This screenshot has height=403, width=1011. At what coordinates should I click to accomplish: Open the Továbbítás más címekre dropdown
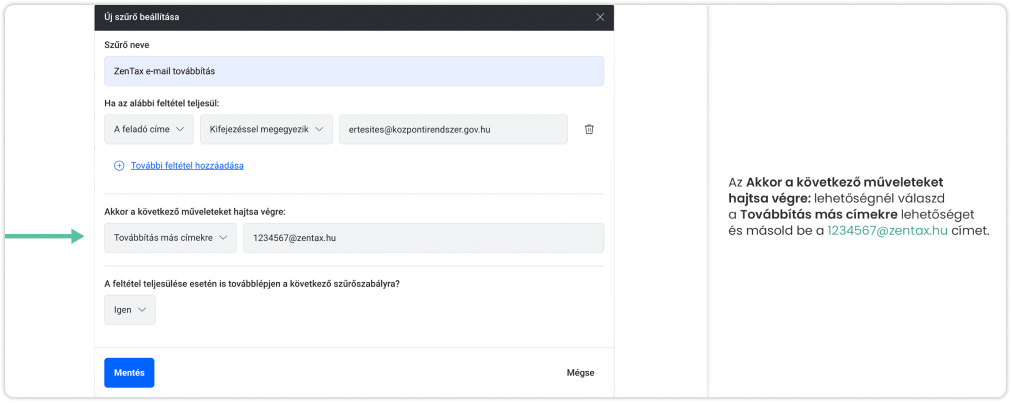(x=170, y=237)
